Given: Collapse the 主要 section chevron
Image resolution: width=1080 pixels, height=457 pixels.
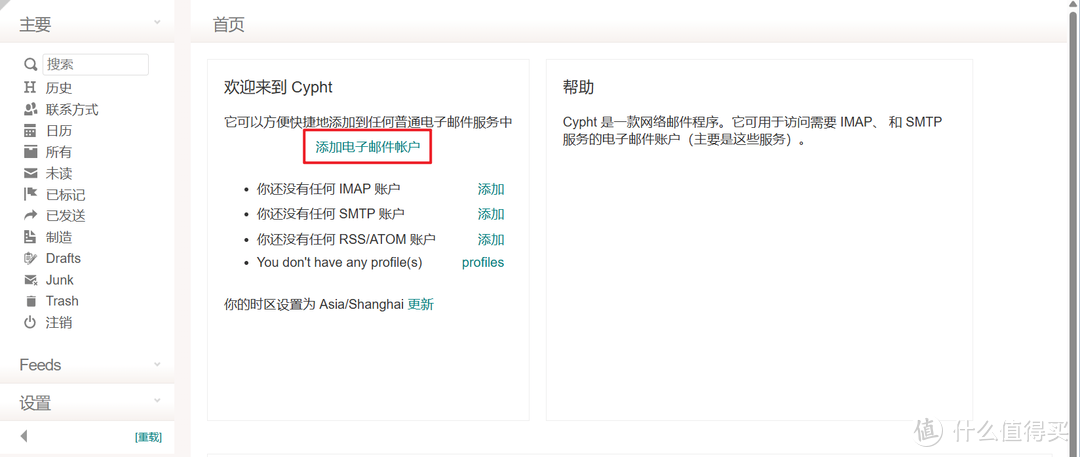Looking at the screenshot, I should [157, 23].
